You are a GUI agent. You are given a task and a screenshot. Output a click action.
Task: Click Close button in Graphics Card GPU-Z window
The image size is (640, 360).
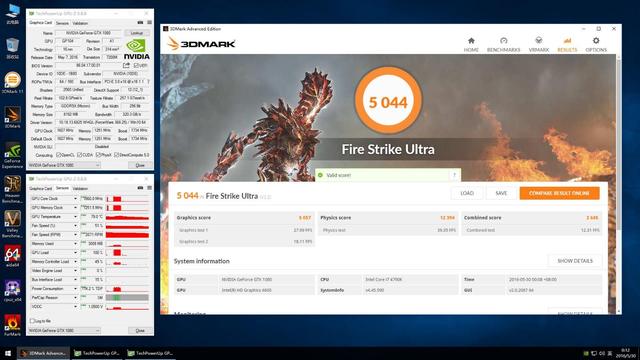(140, 165)
